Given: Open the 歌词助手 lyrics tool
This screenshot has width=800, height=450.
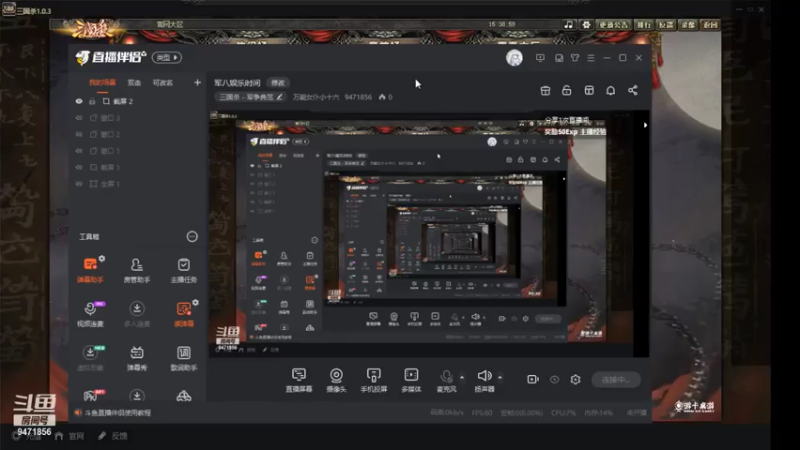Looking at the screenshot, I should pyautogui.click(x=184, y=358).
